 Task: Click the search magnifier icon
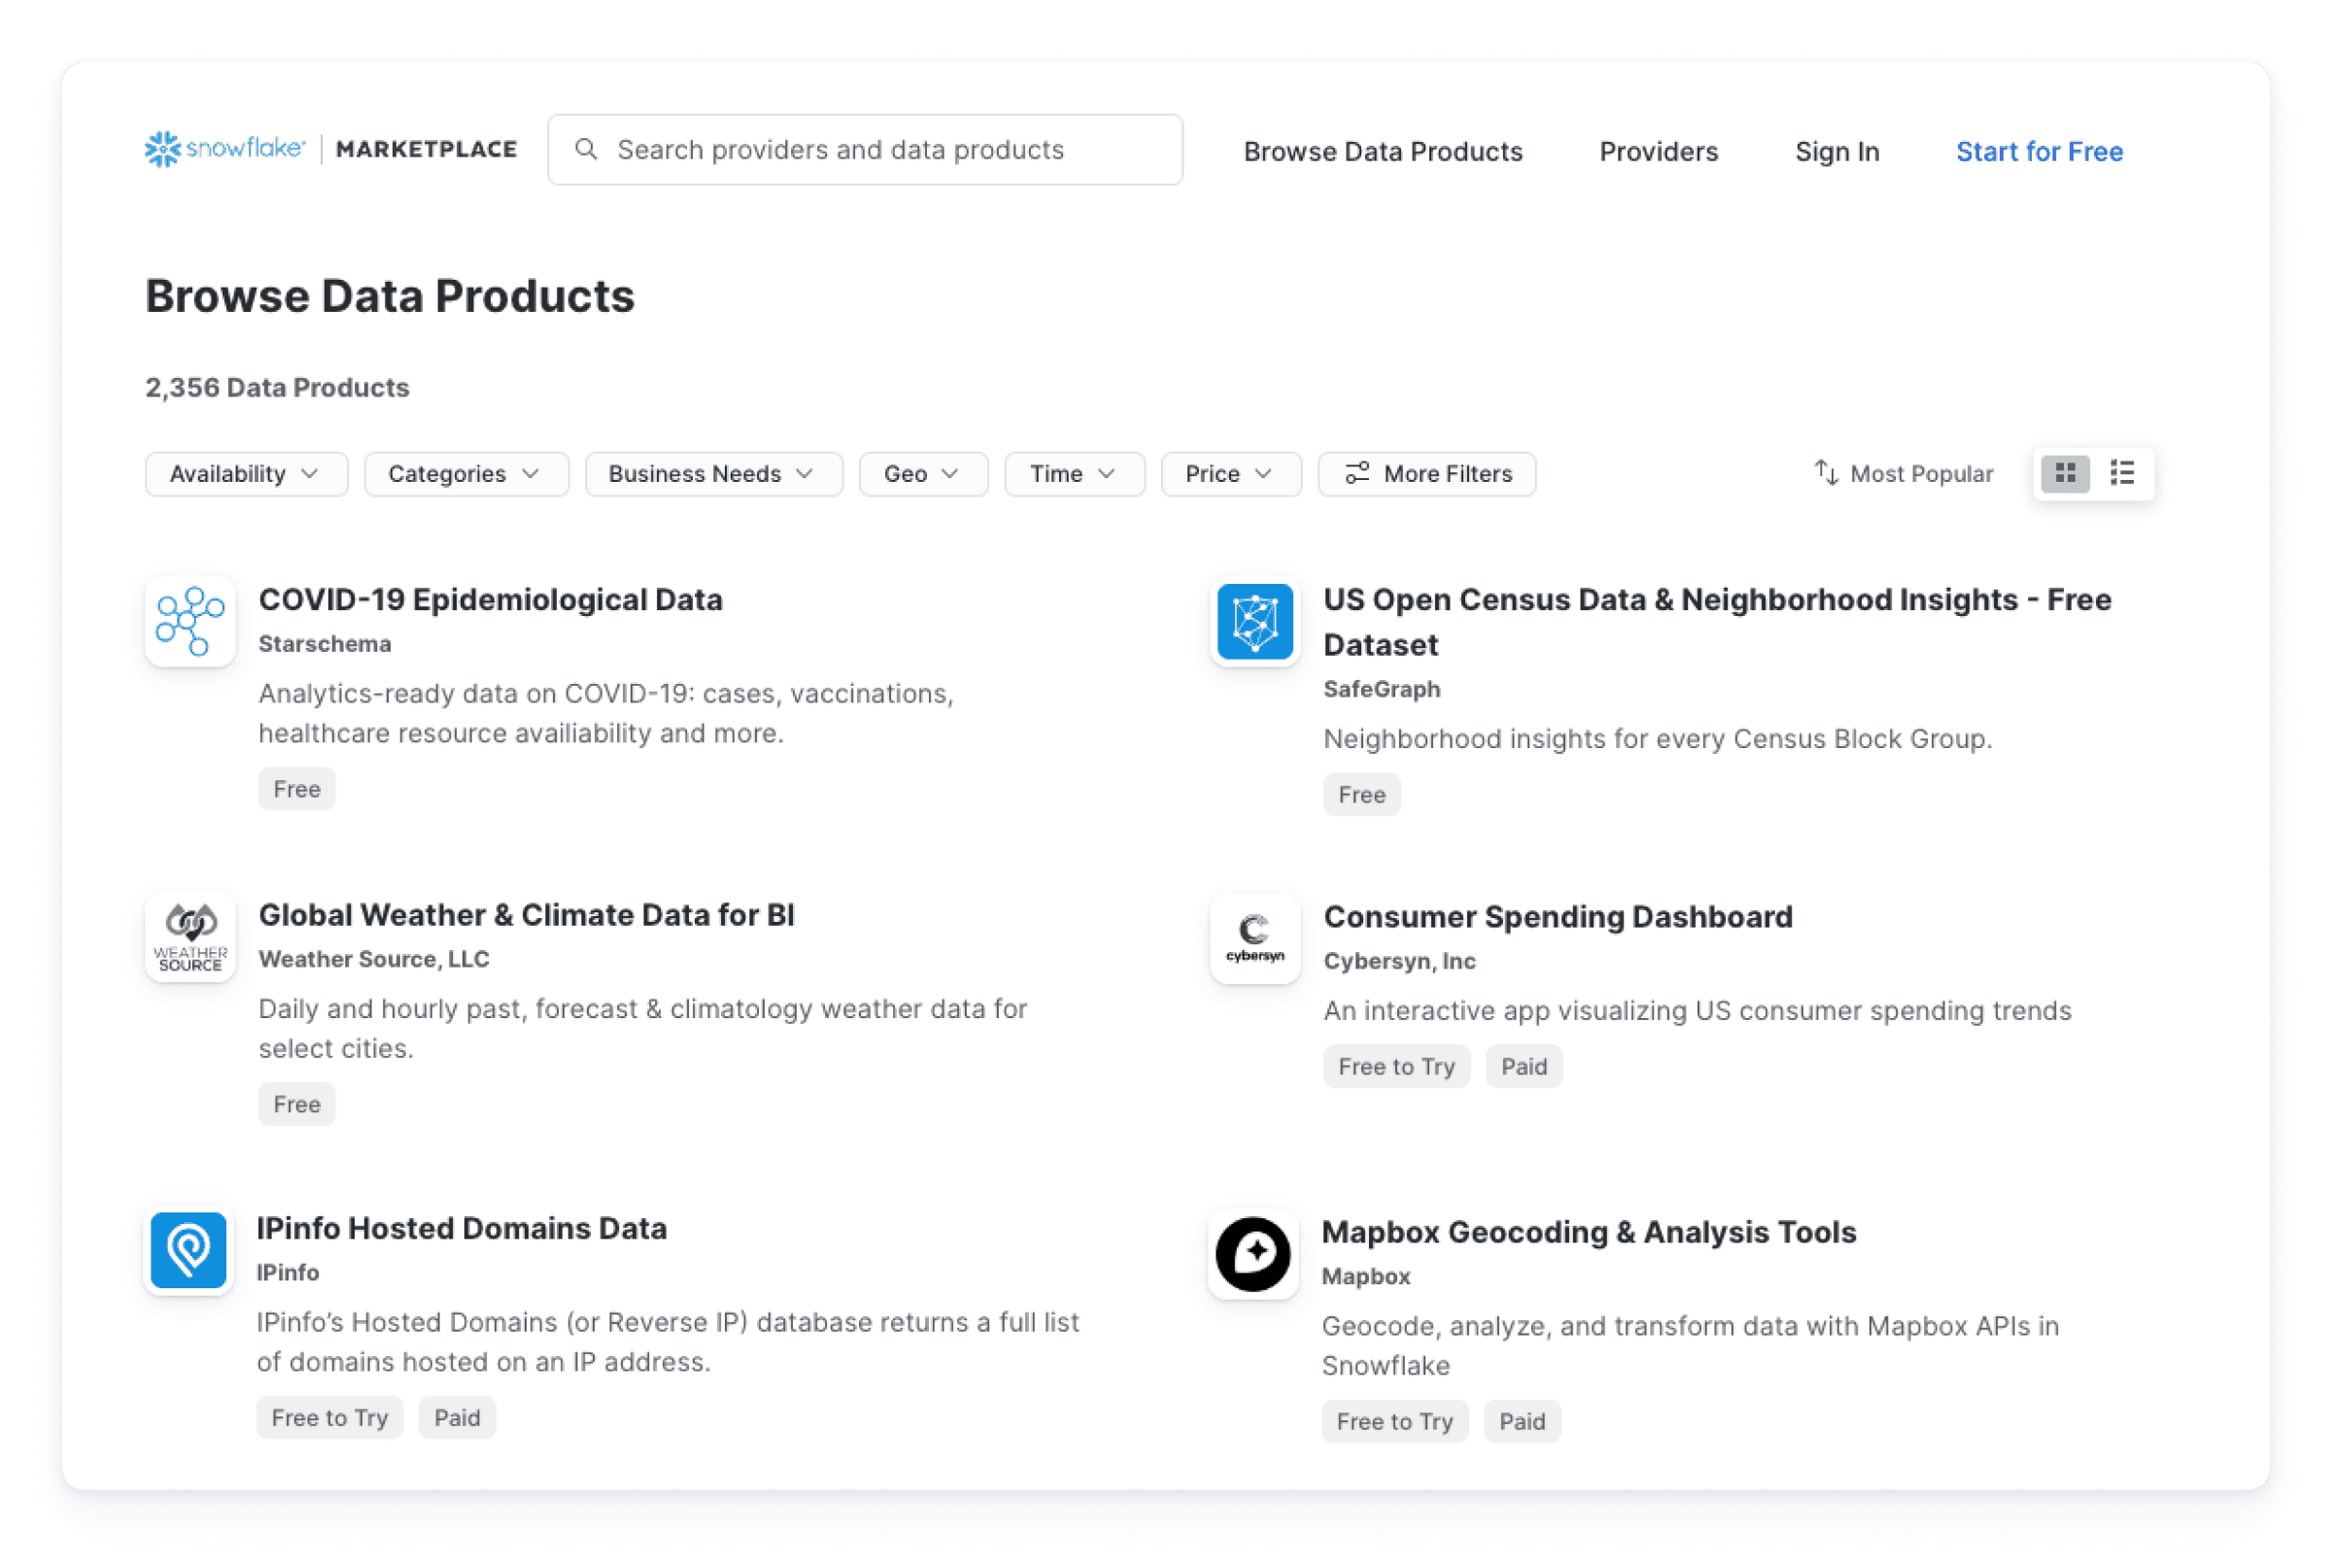(x=587, y=148)
